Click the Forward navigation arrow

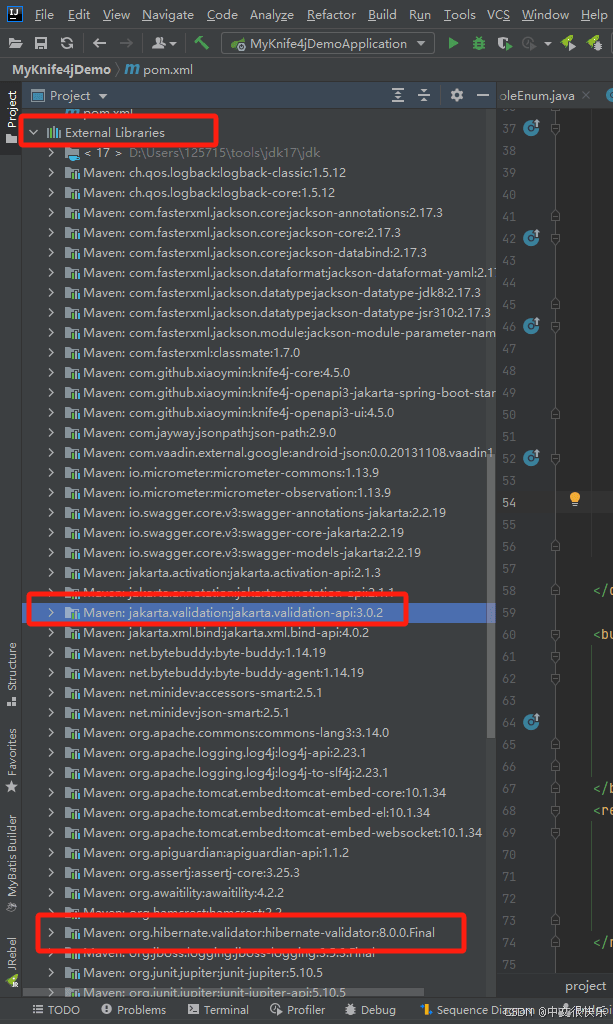[126, 44]
